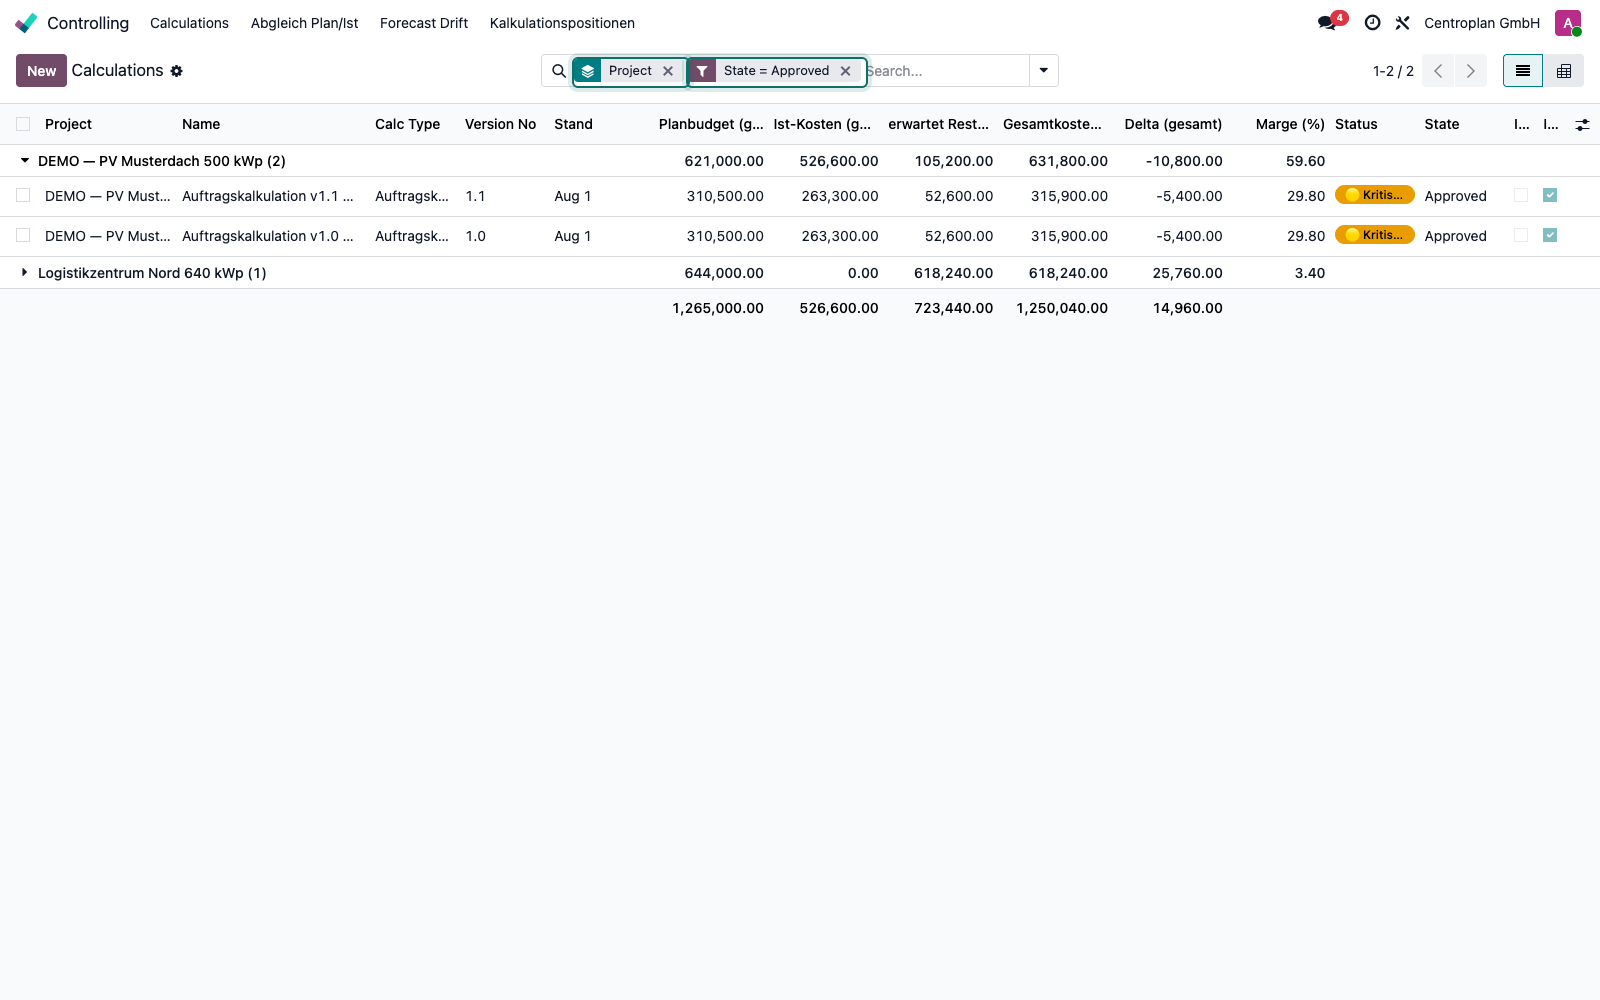Sort by Name column header

point(201,124)
